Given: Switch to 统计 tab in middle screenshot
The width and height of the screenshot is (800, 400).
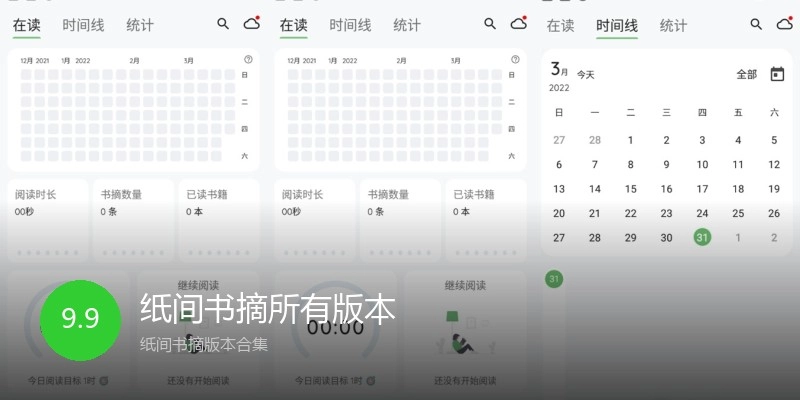Looking at the screenshot, I should pos(407,25).
